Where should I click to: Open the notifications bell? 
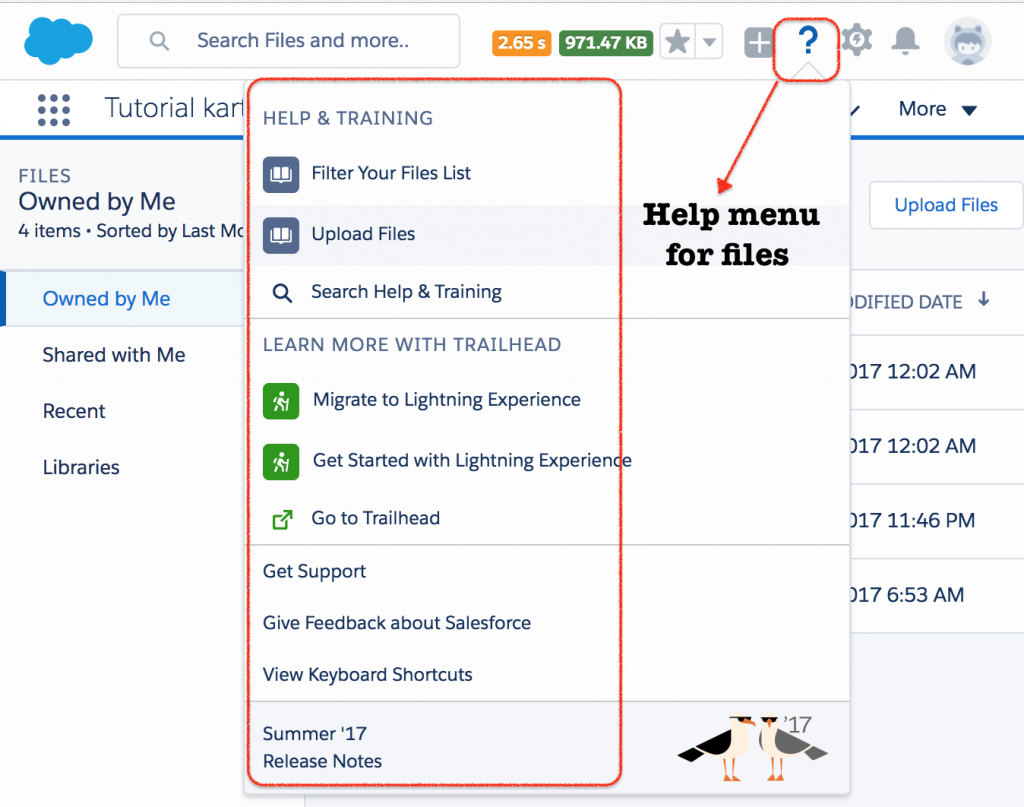(x=906, y=41)
